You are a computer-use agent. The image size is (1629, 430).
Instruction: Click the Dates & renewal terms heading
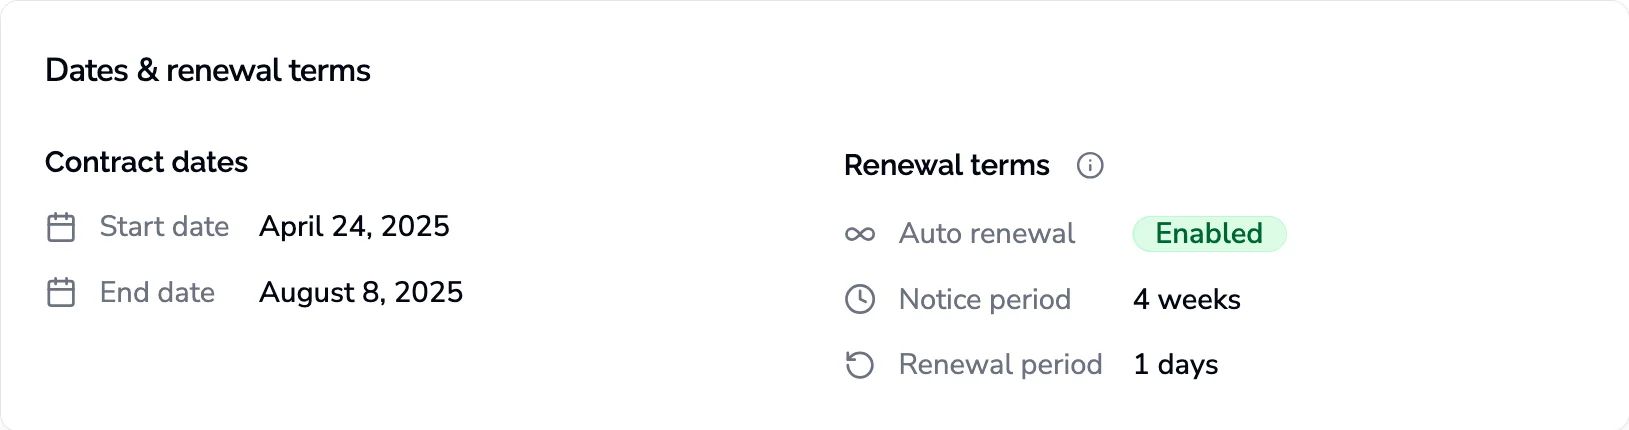[x=208, y=71]
